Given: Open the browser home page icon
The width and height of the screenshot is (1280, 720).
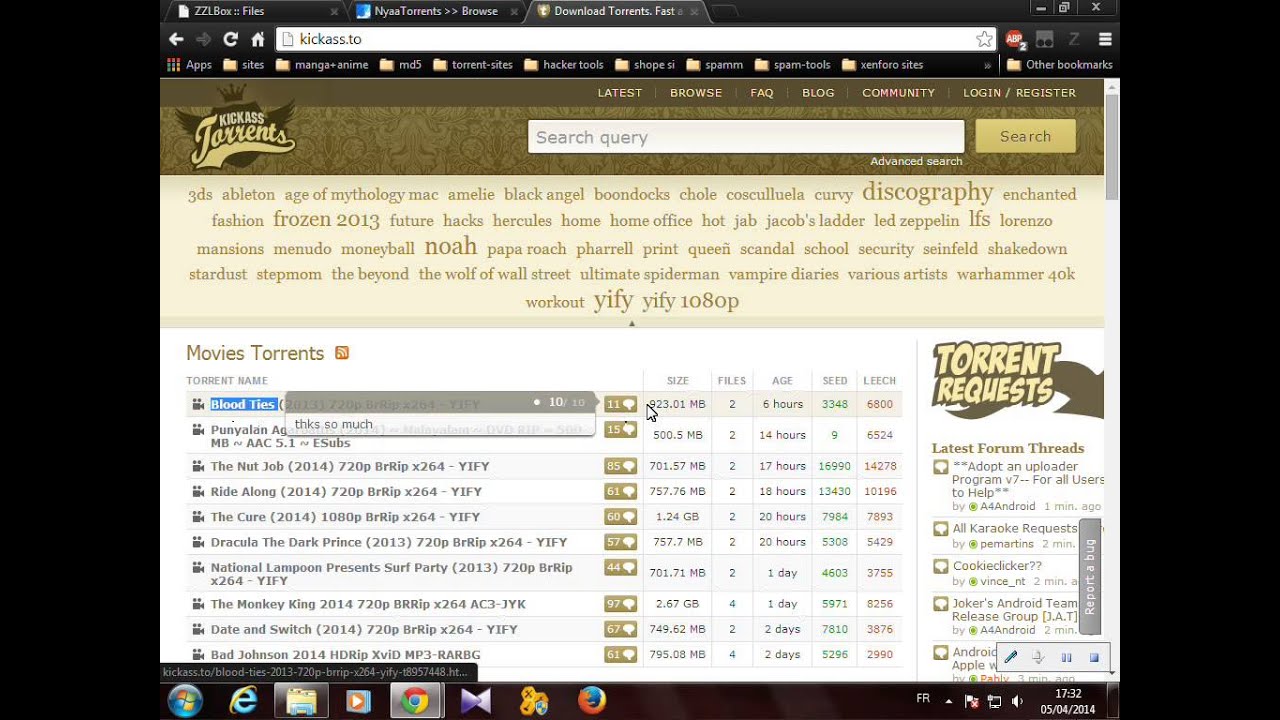Looking at the screenshot, I should click(258, 39).
